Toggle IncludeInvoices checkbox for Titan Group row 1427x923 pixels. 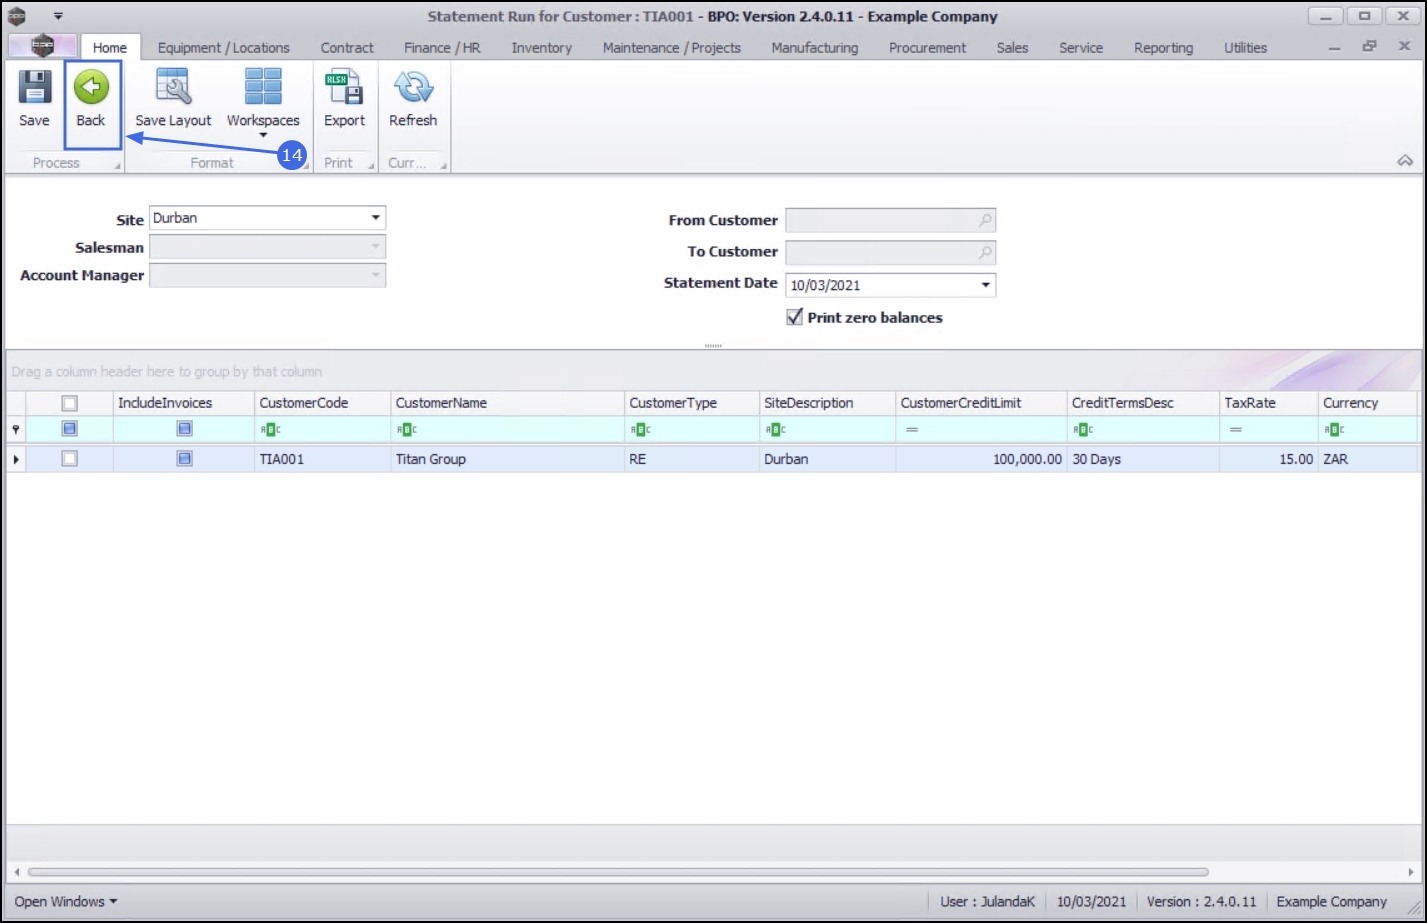coord(184,459)
